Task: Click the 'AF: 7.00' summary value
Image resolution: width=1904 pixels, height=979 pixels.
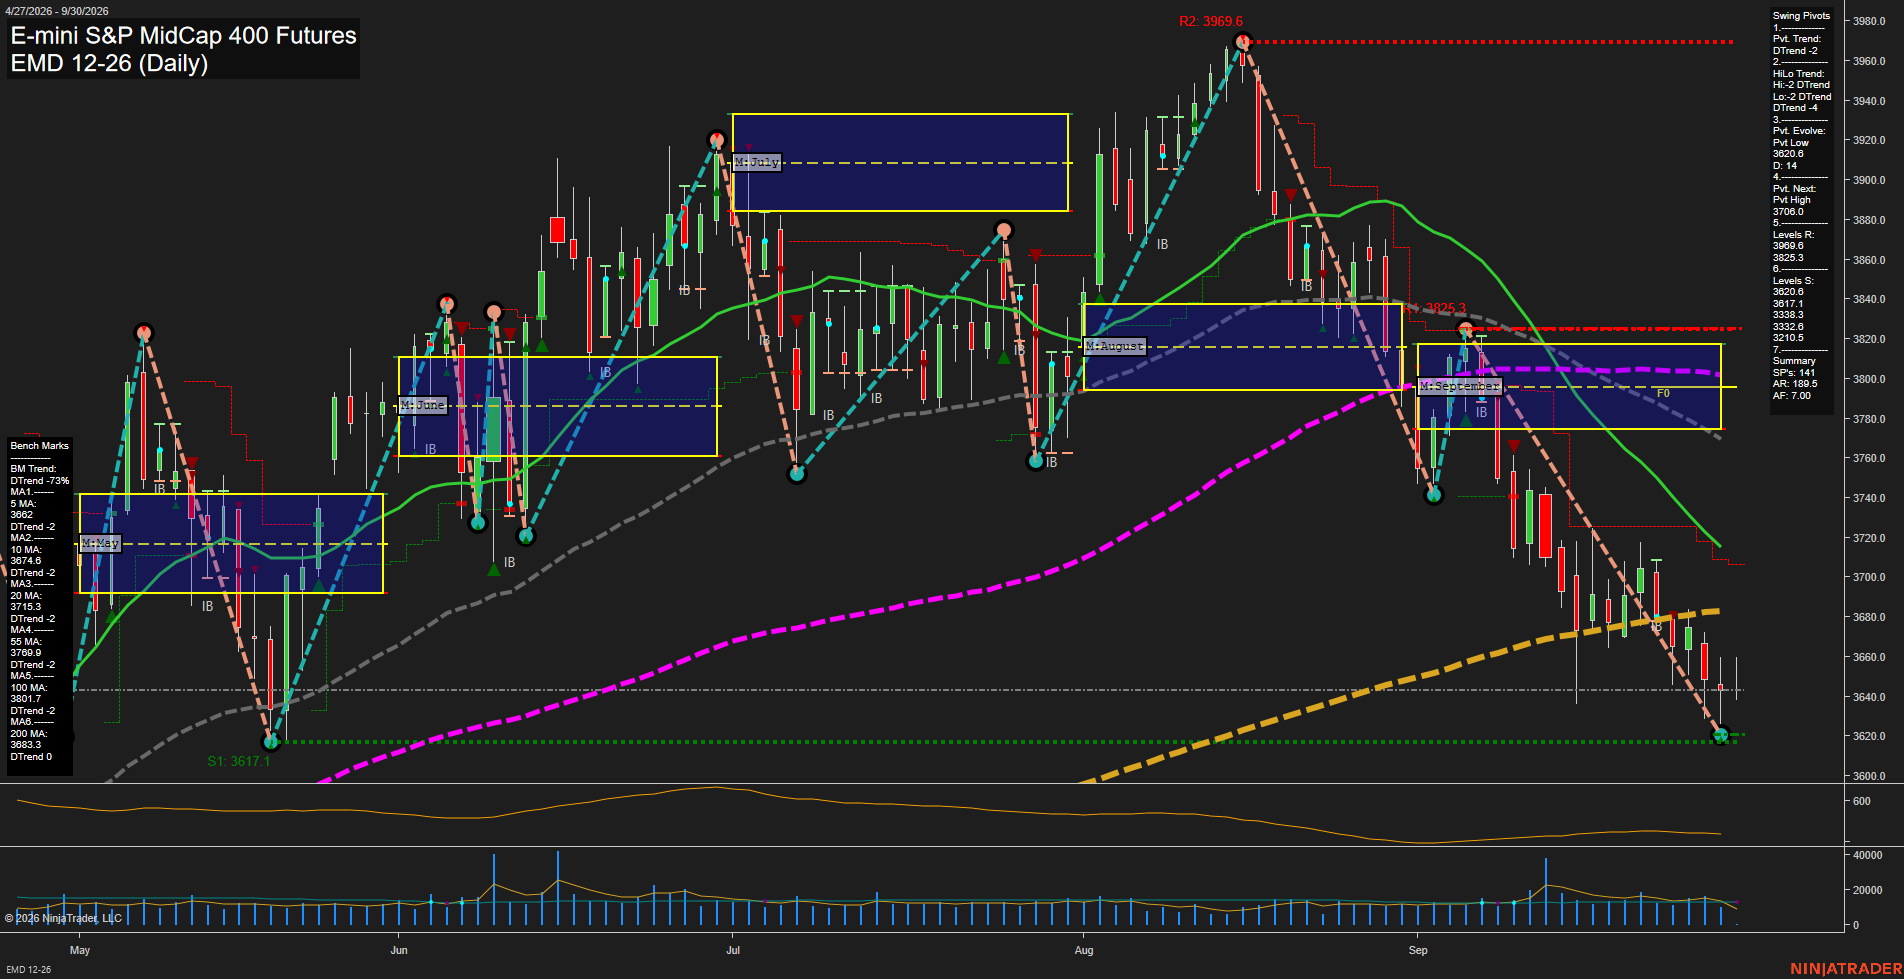Action: (1792, 396)
